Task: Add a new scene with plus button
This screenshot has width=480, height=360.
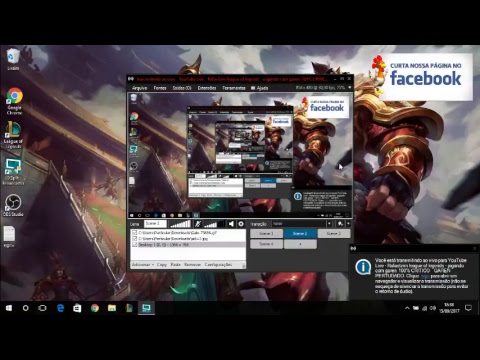Action: click(x=300, y=244)
